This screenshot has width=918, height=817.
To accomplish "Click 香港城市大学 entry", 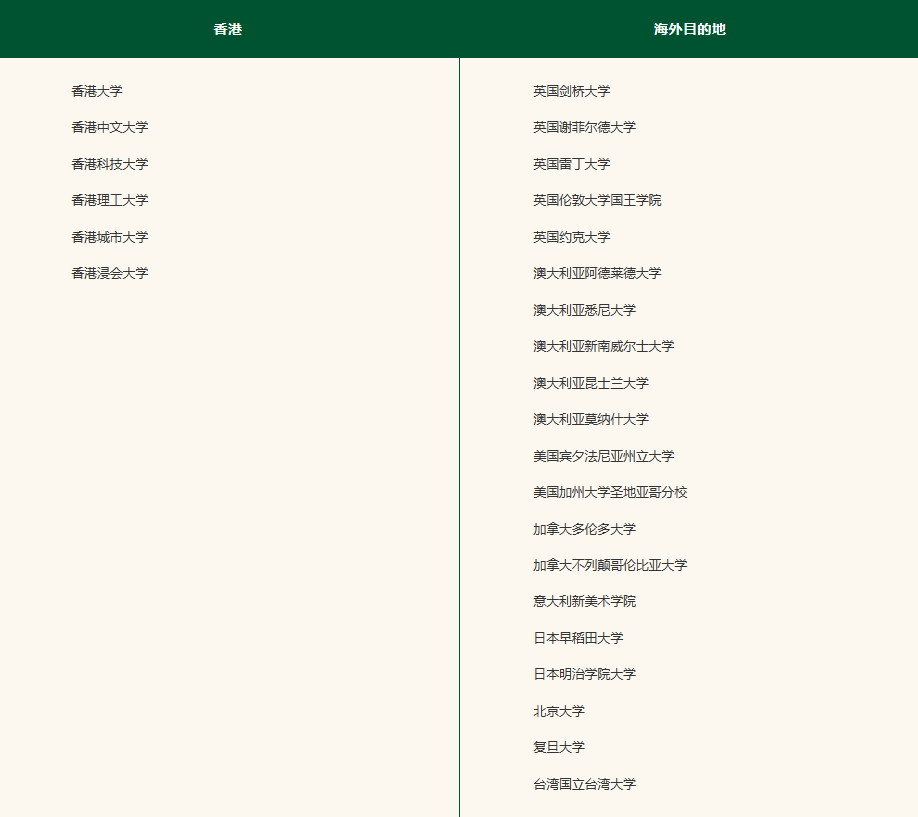I will [110, 237].
